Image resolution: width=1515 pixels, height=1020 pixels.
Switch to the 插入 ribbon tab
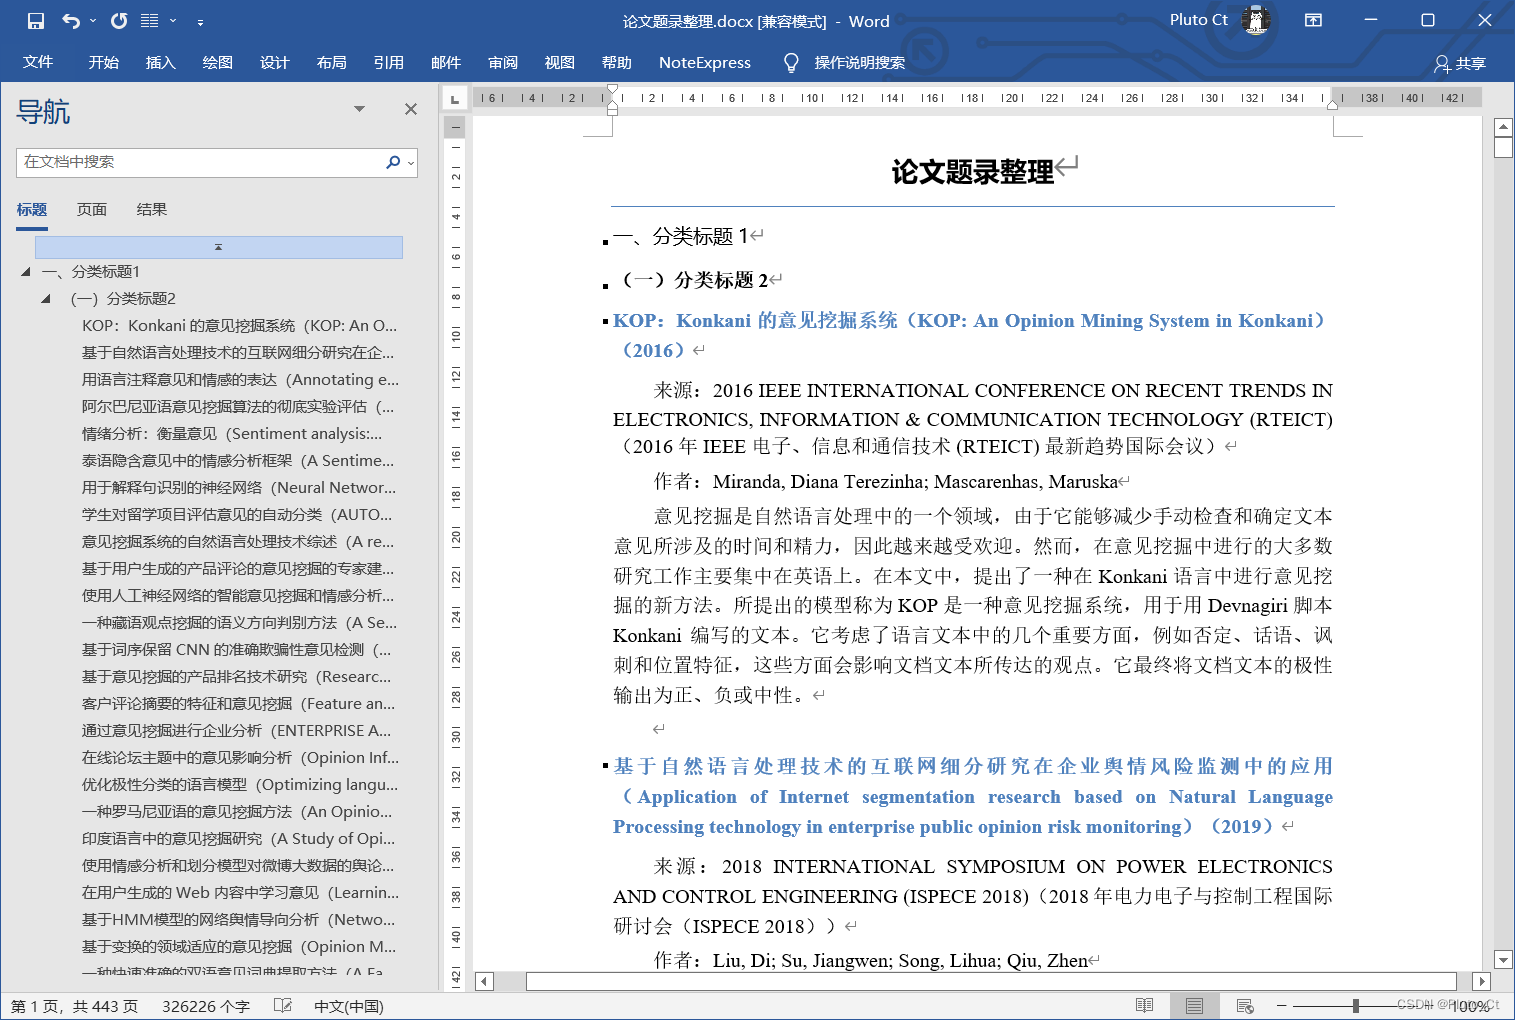(161, 62)
